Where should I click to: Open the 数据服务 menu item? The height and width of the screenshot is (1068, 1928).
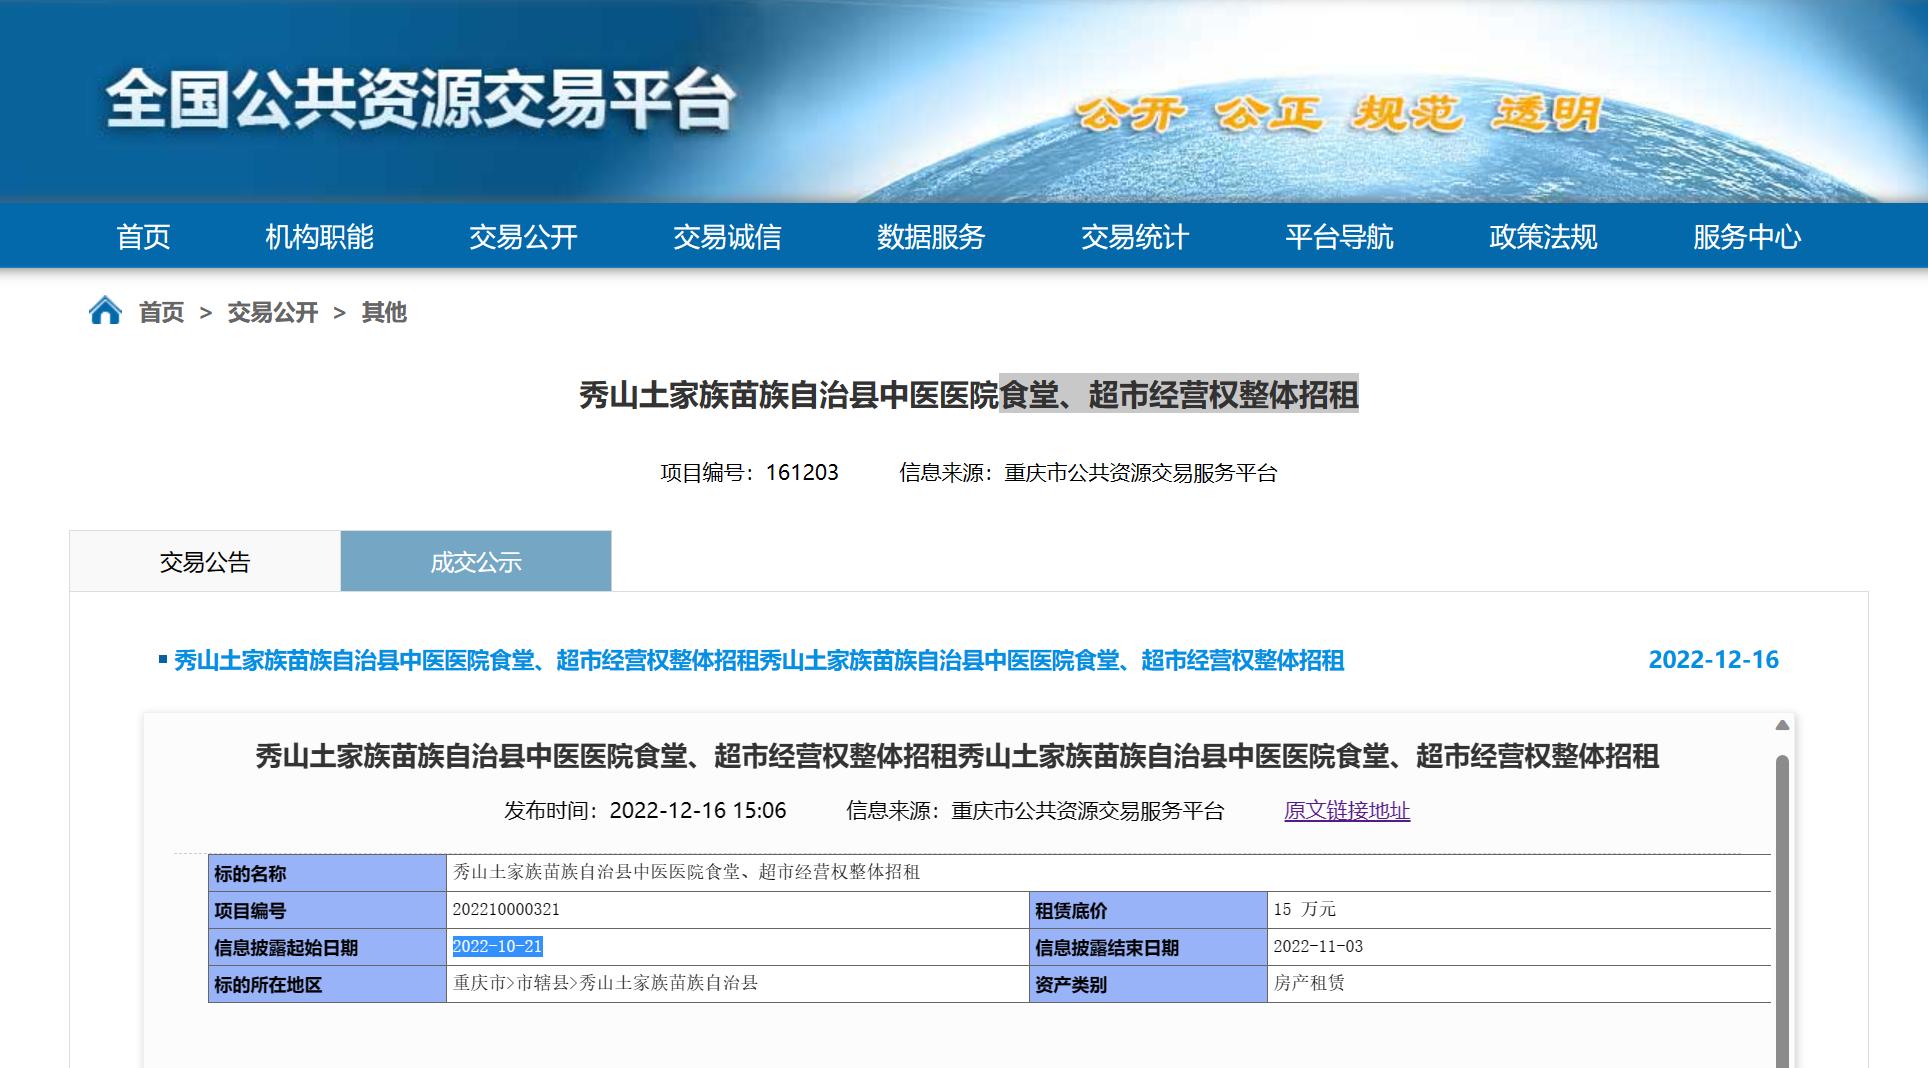[x=931, y=237]
